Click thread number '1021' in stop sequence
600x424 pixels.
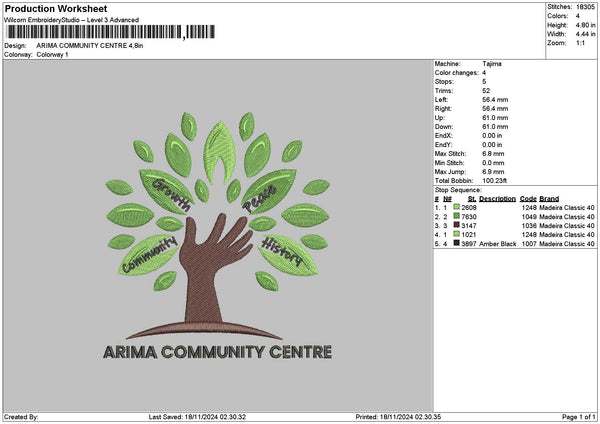pyautogui.click(x=469, y=235)
